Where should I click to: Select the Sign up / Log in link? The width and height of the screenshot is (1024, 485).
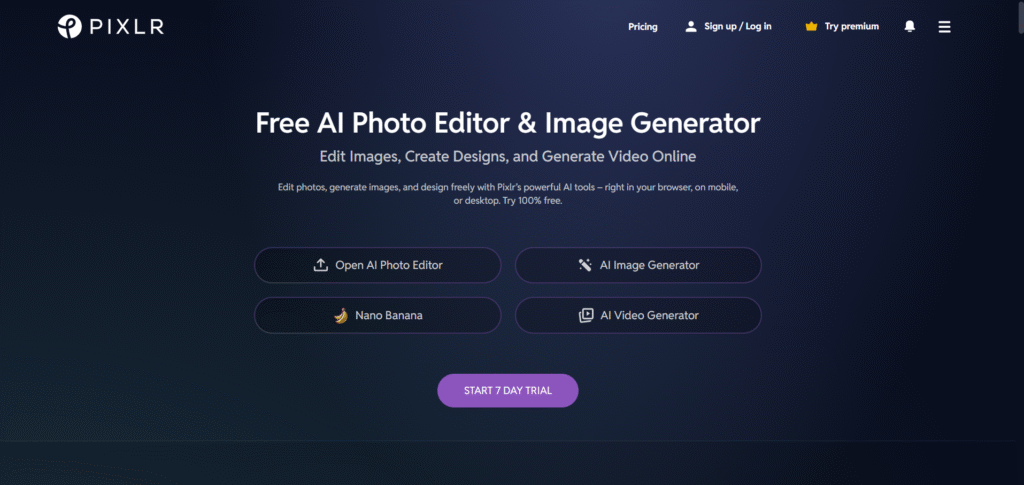coord(738,27)
